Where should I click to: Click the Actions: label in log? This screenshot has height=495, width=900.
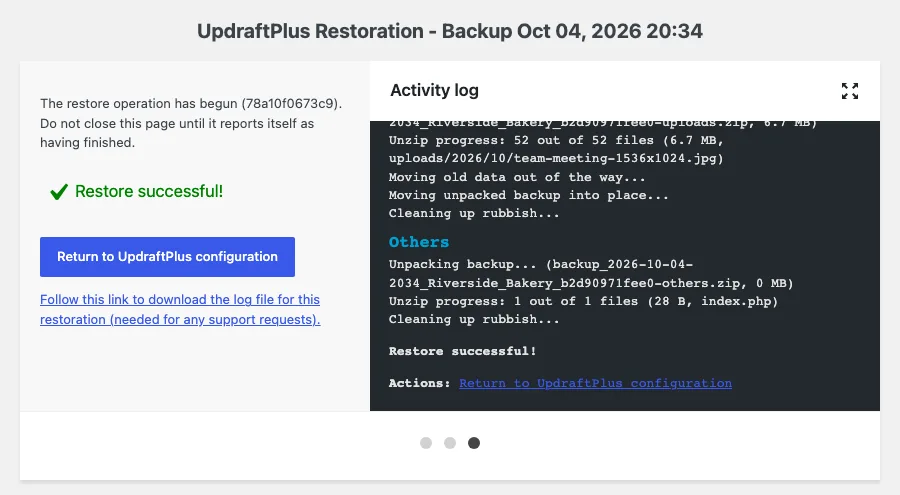coord(420,383)
